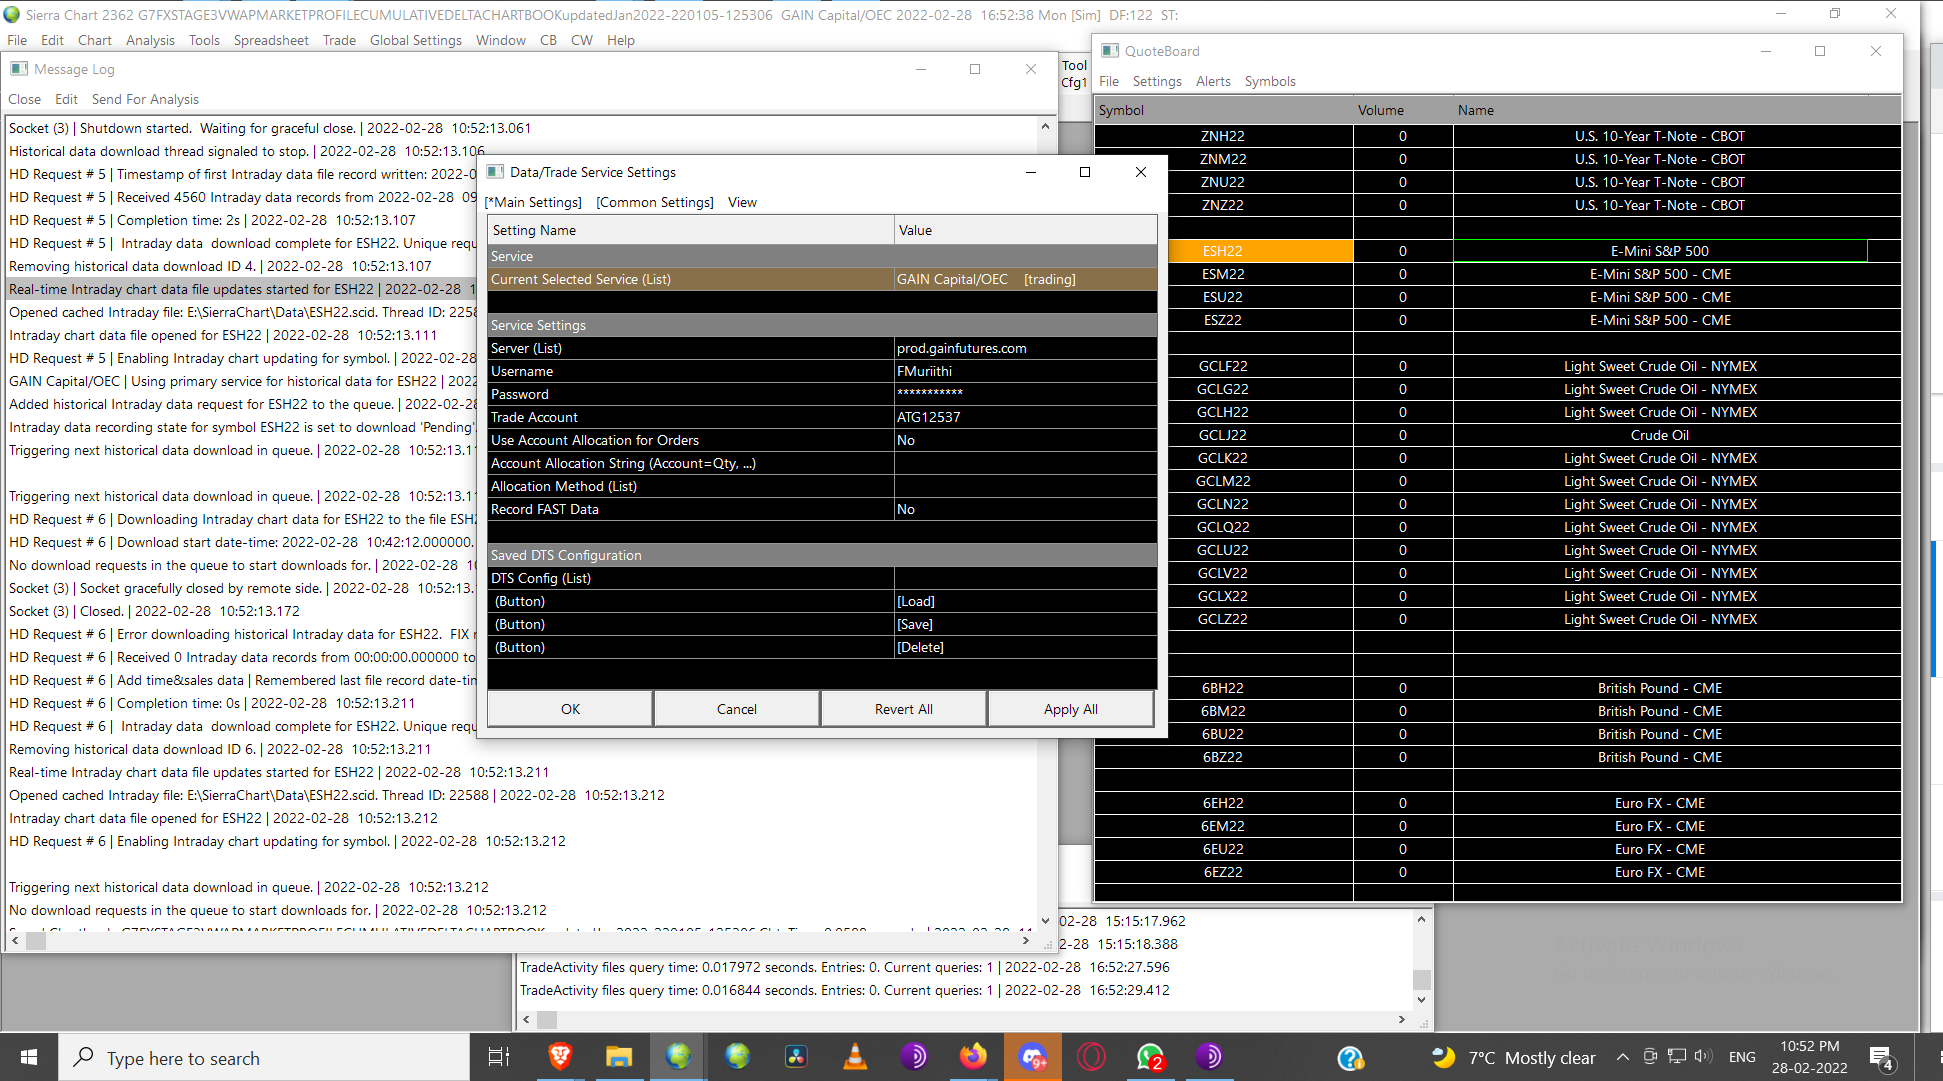Viewport: 1943px width, 1081px height.
Task: Open Firefox from taskbar
Action: [973, 1057]
